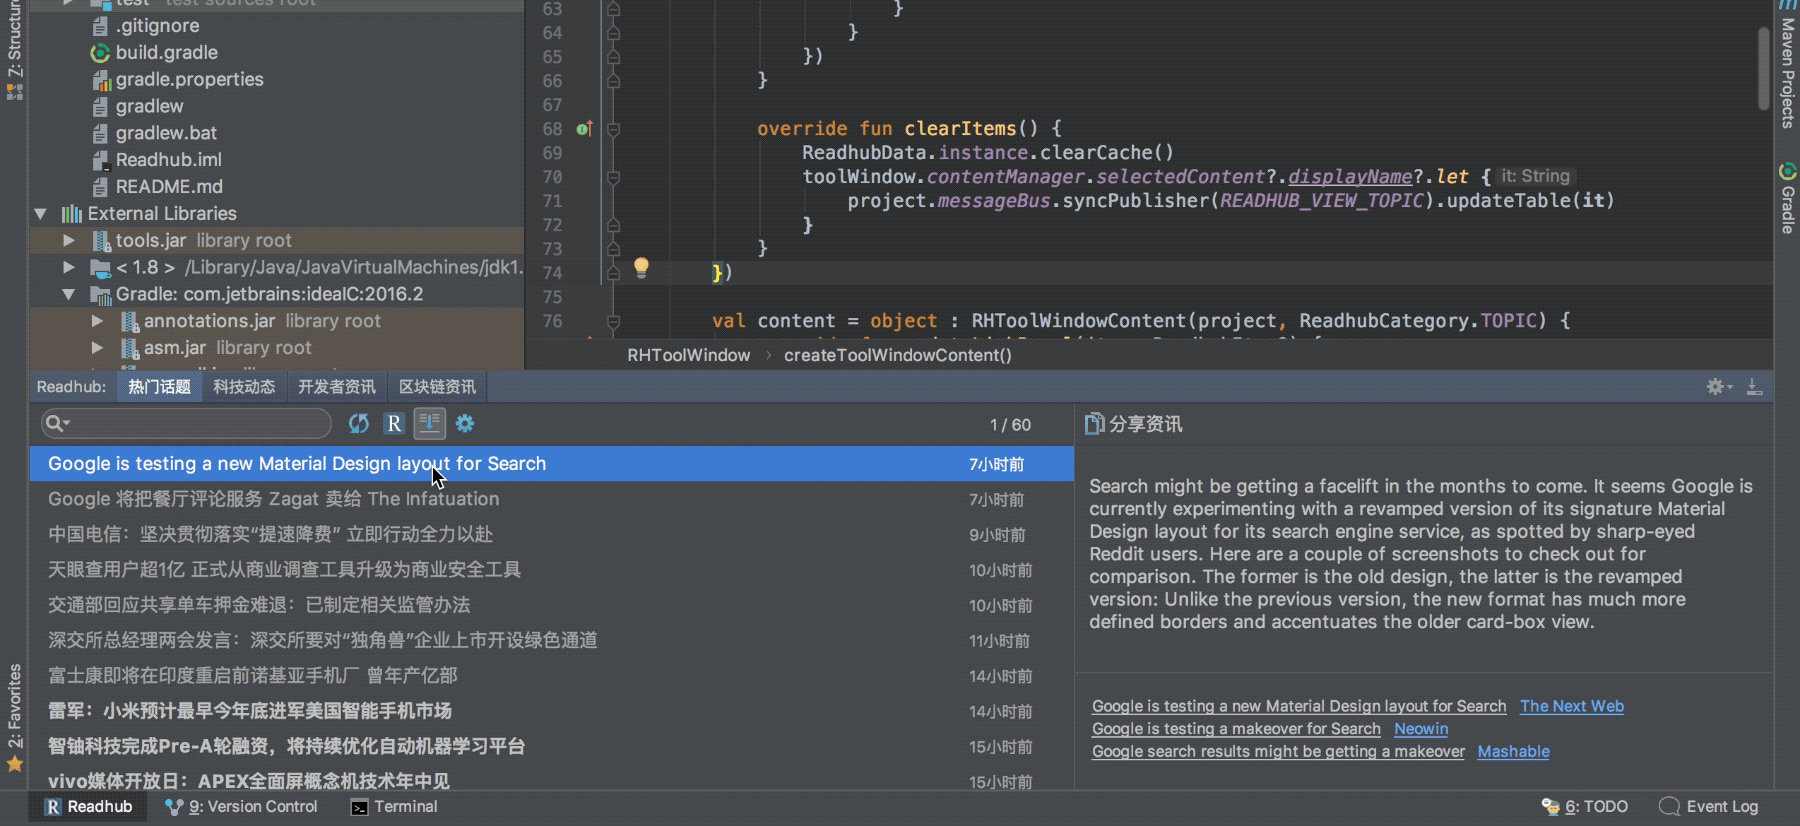Open The Next Web source link
The height and width of the screenshot is (826, 1800).
[1572, 706]
